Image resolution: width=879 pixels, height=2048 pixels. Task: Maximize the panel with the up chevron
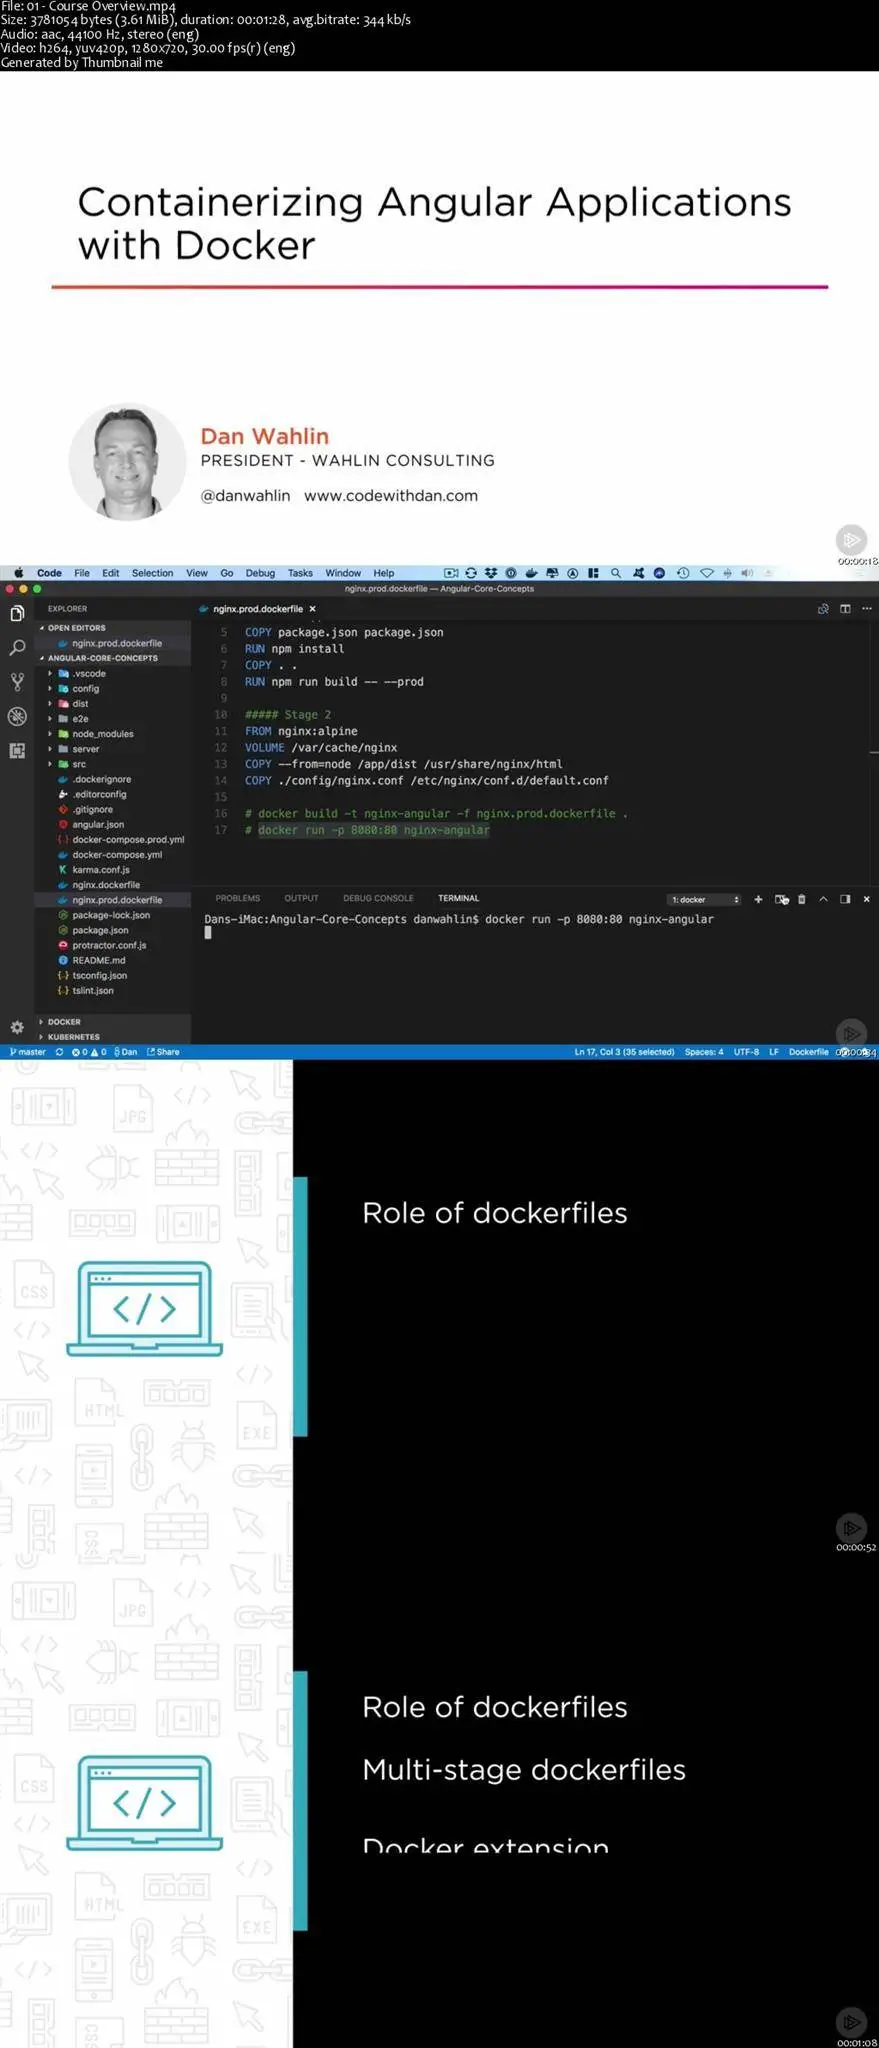coord(823,899)
